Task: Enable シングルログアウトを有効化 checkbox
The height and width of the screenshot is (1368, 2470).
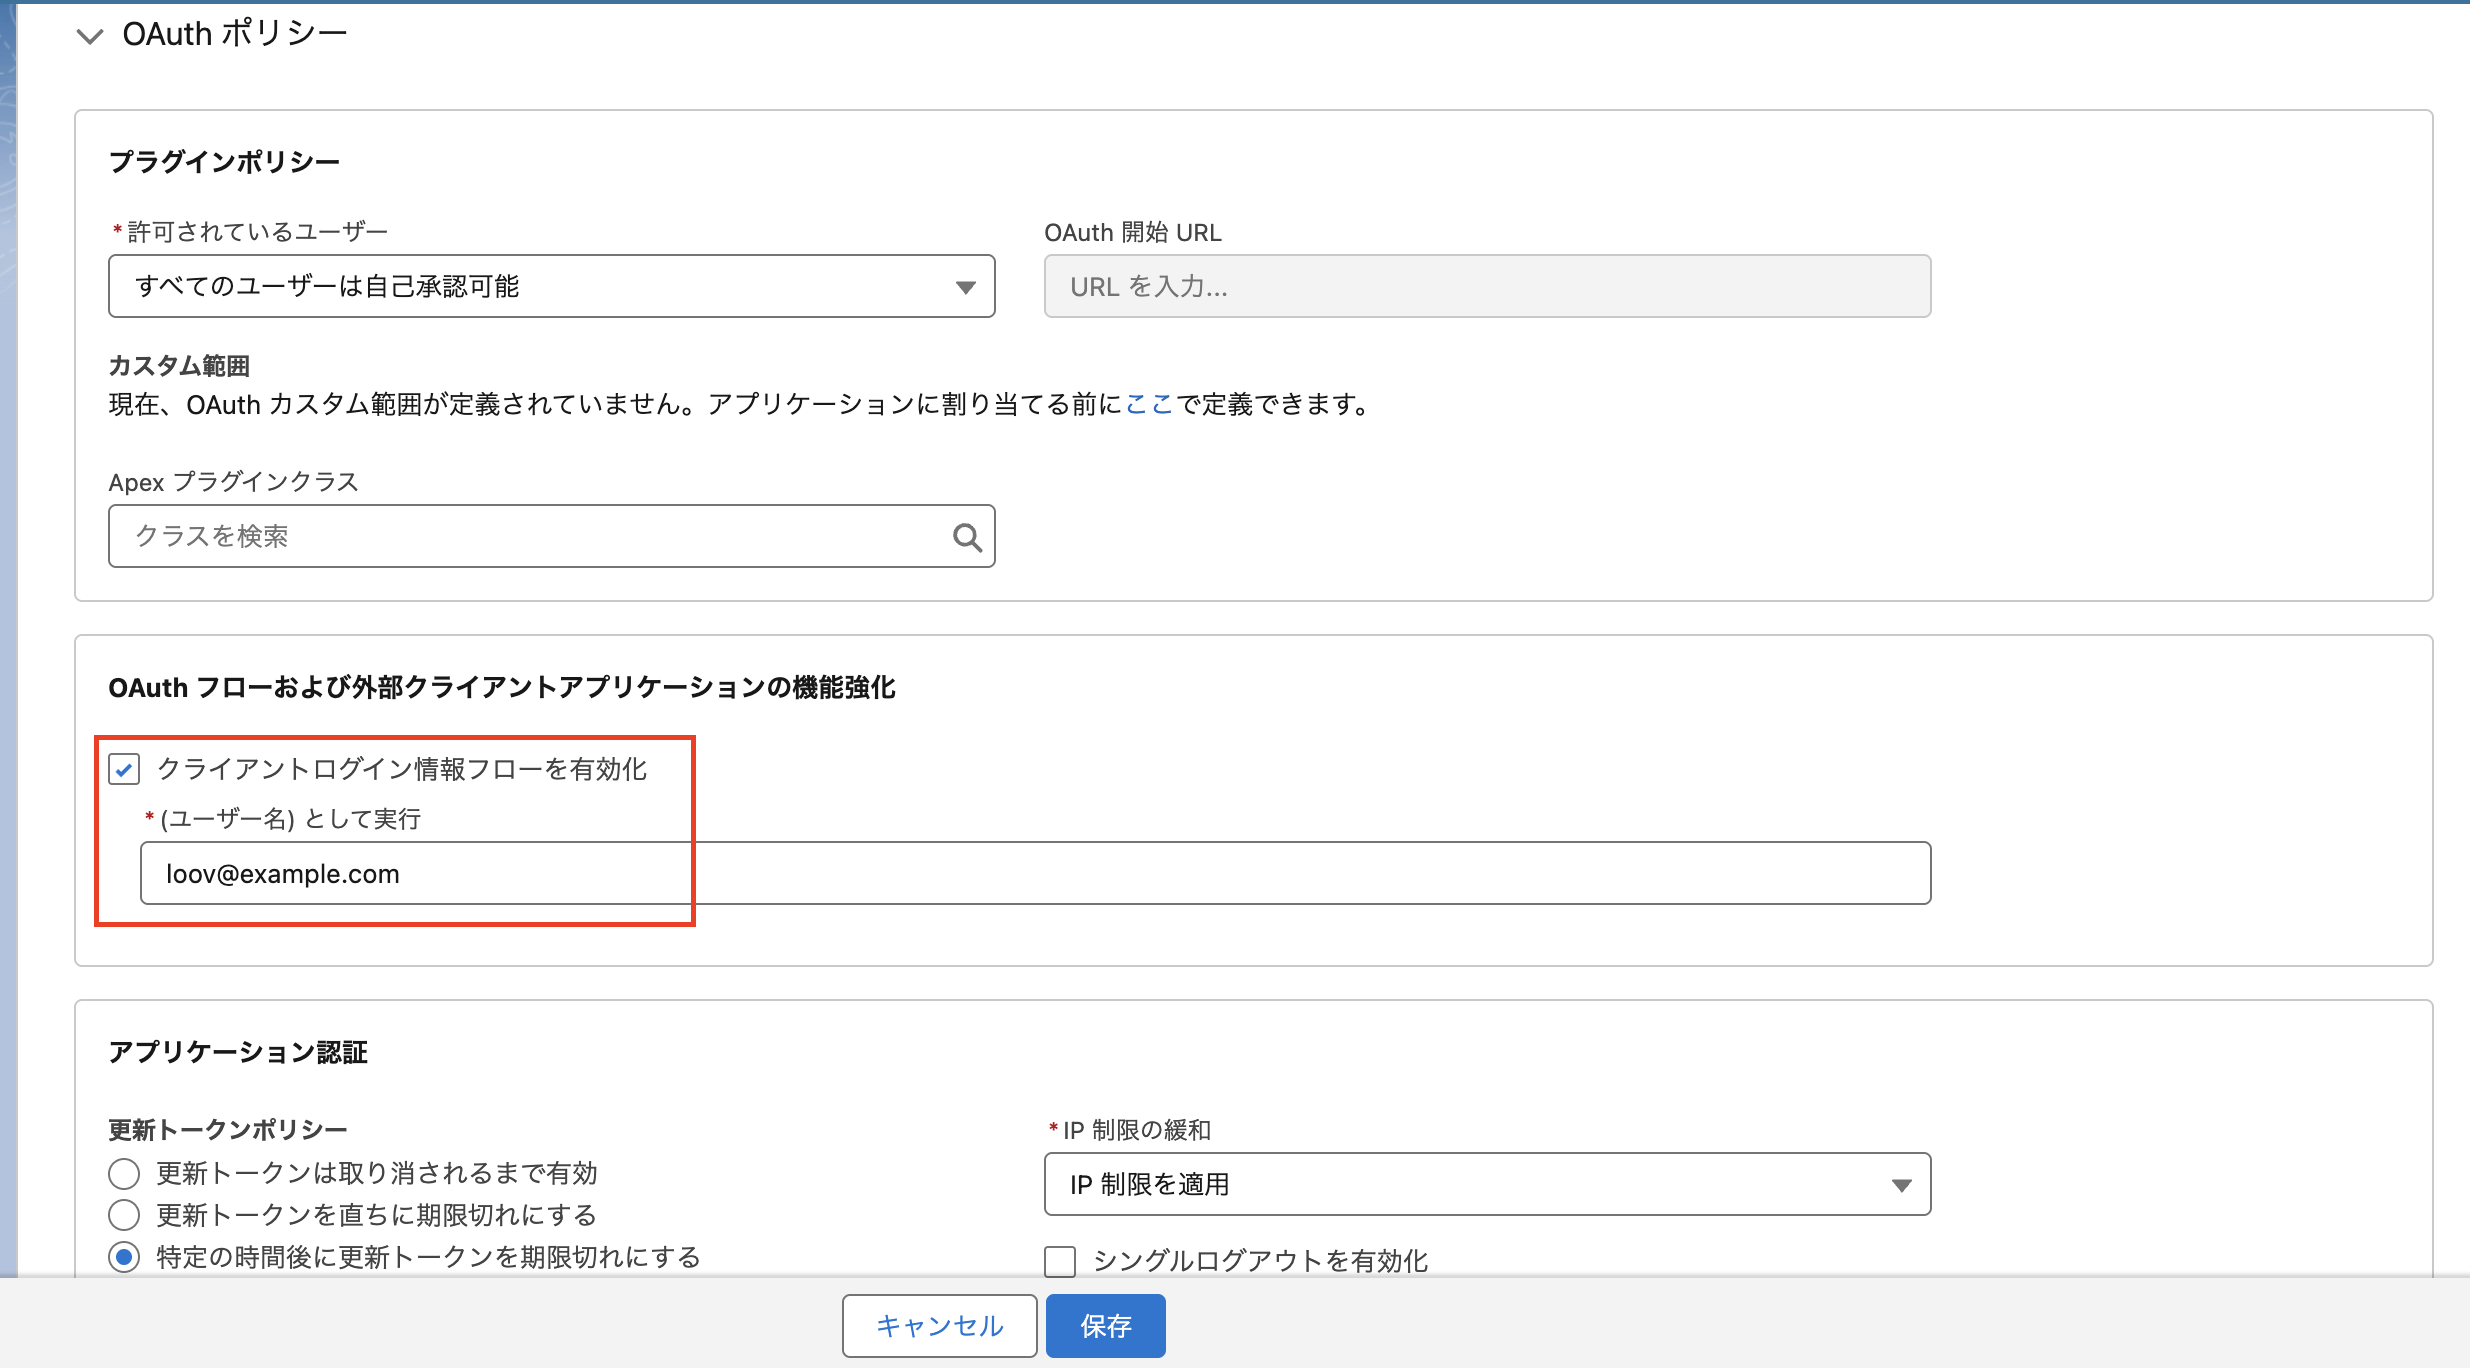Action: [x=1060, y=1261]
